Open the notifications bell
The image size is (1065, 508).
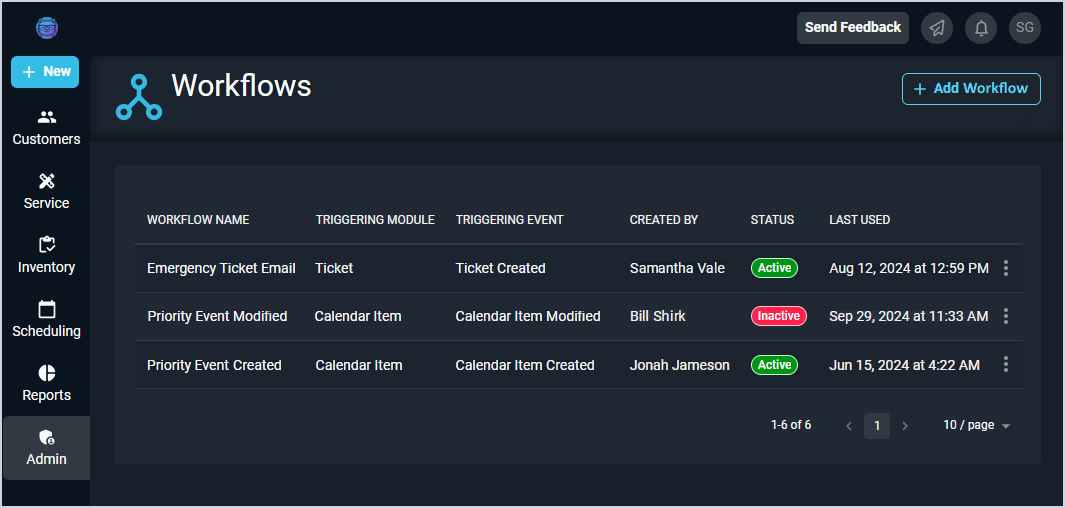click(981, 28)
